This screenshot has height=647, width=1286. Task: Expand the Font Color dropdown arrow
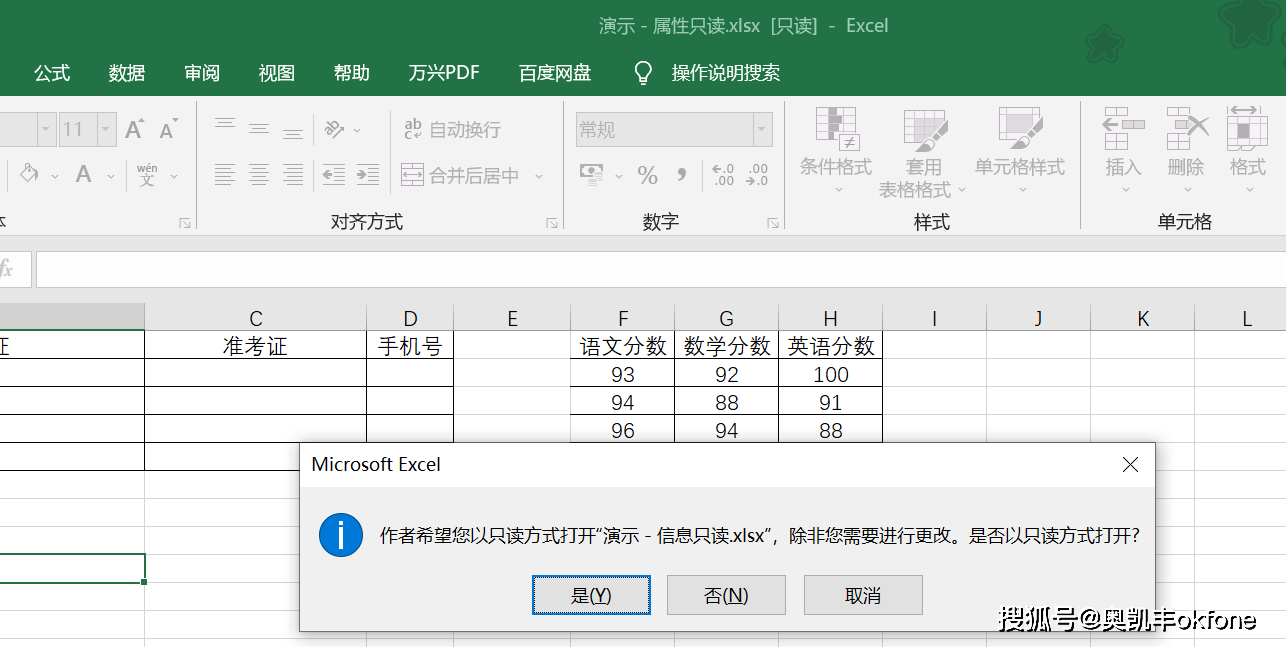coord(111,175)
